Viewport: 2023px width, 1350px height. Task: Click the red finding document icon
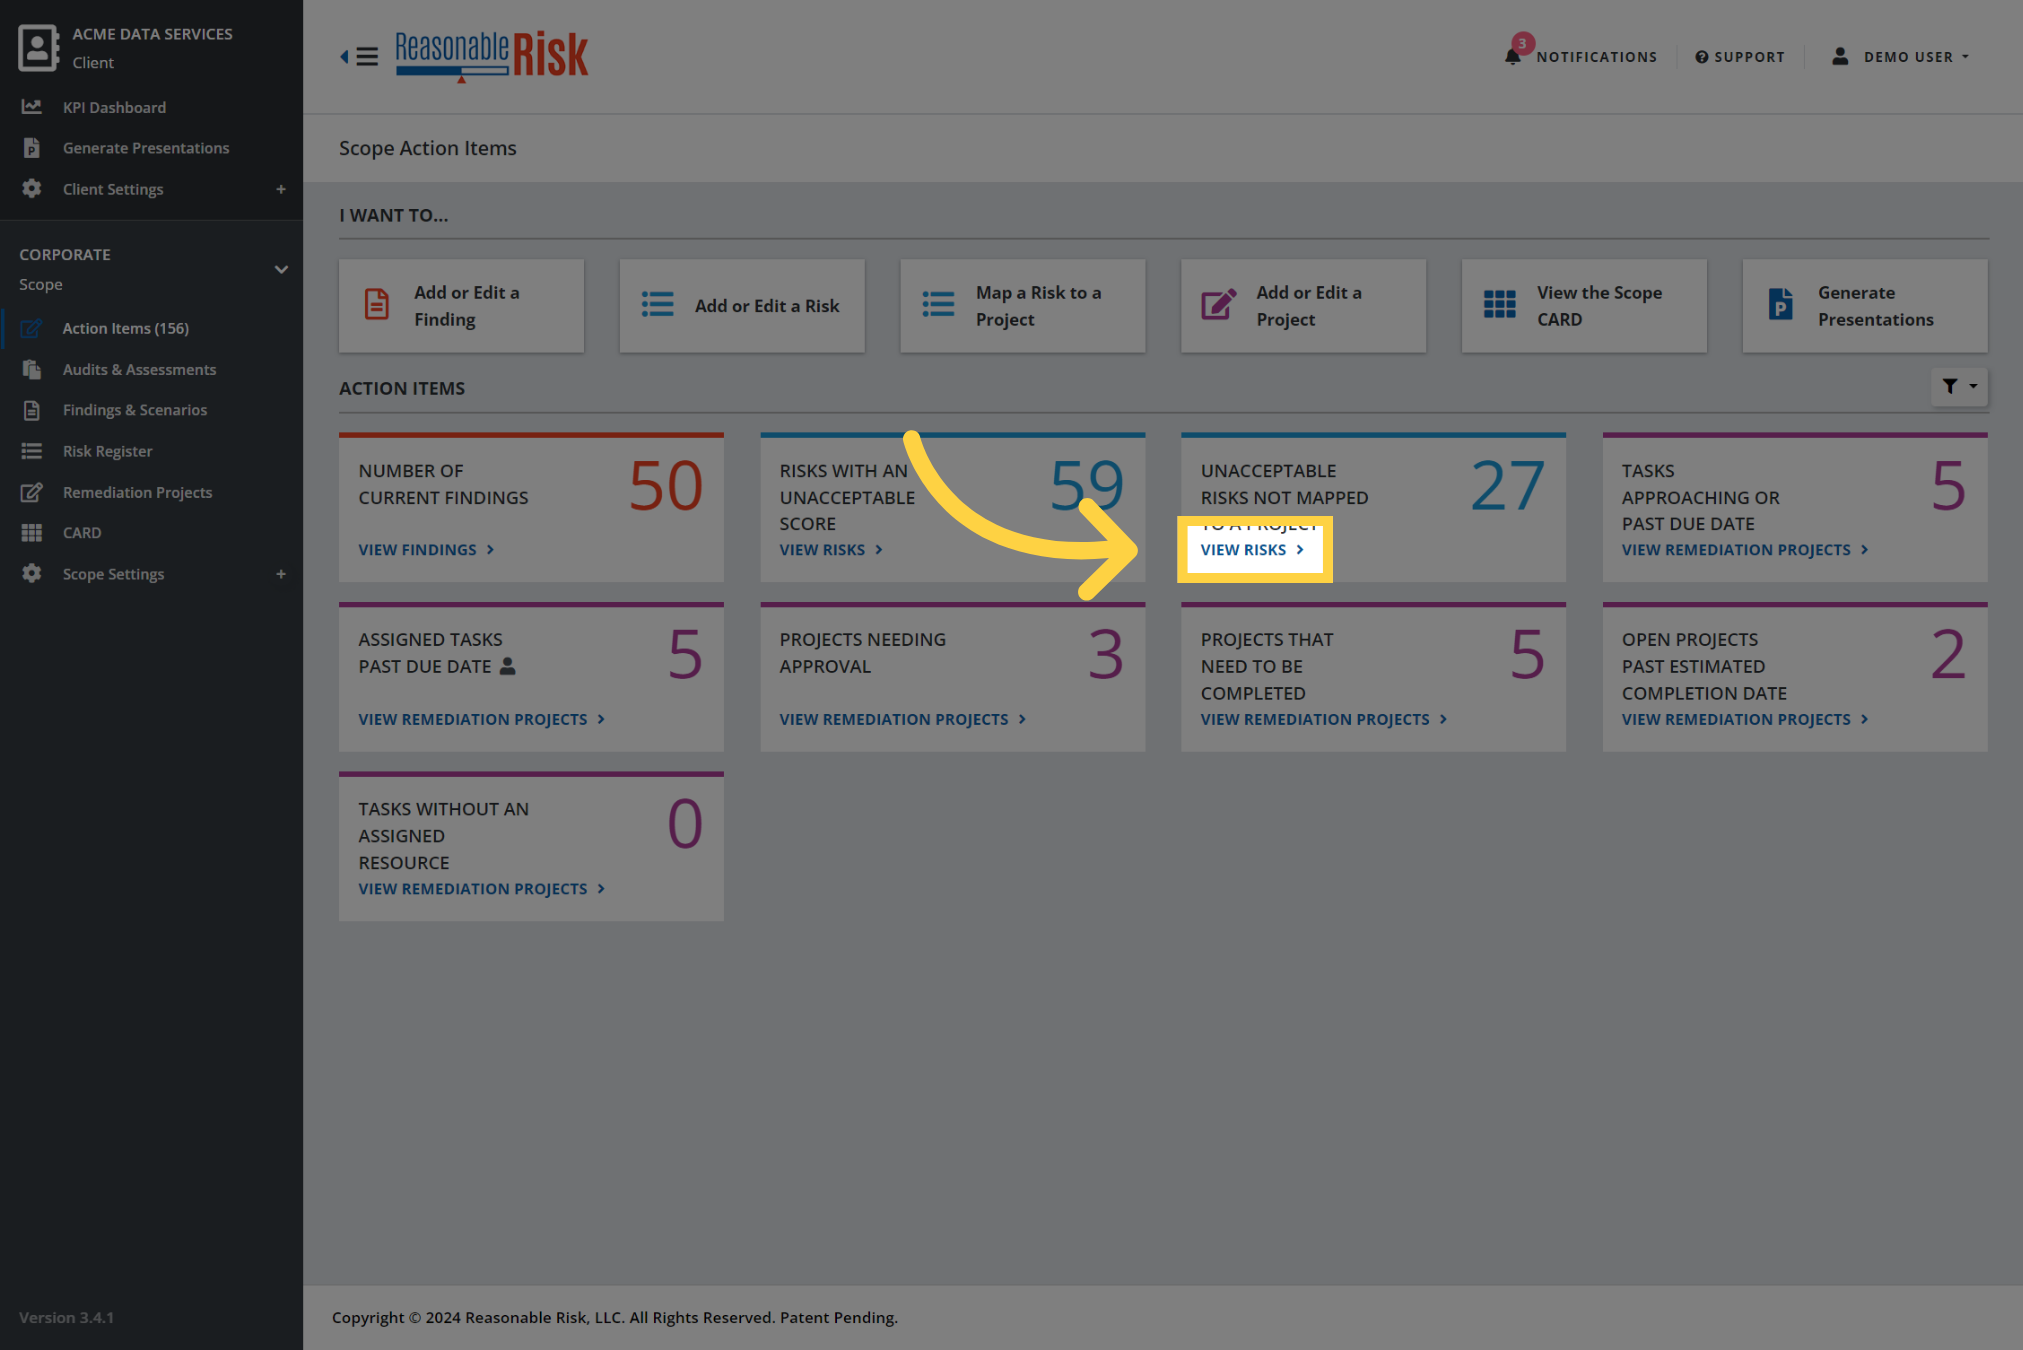[377, 304]
